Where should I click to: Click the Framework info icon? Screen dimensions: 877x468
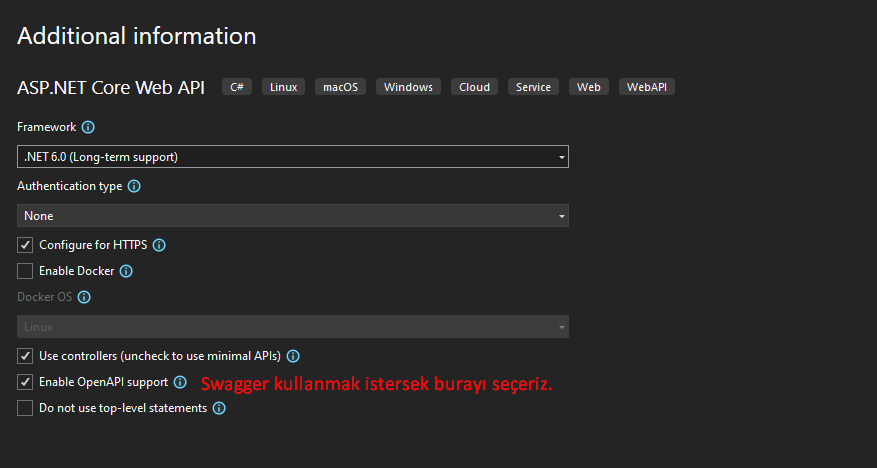(88, 127)
